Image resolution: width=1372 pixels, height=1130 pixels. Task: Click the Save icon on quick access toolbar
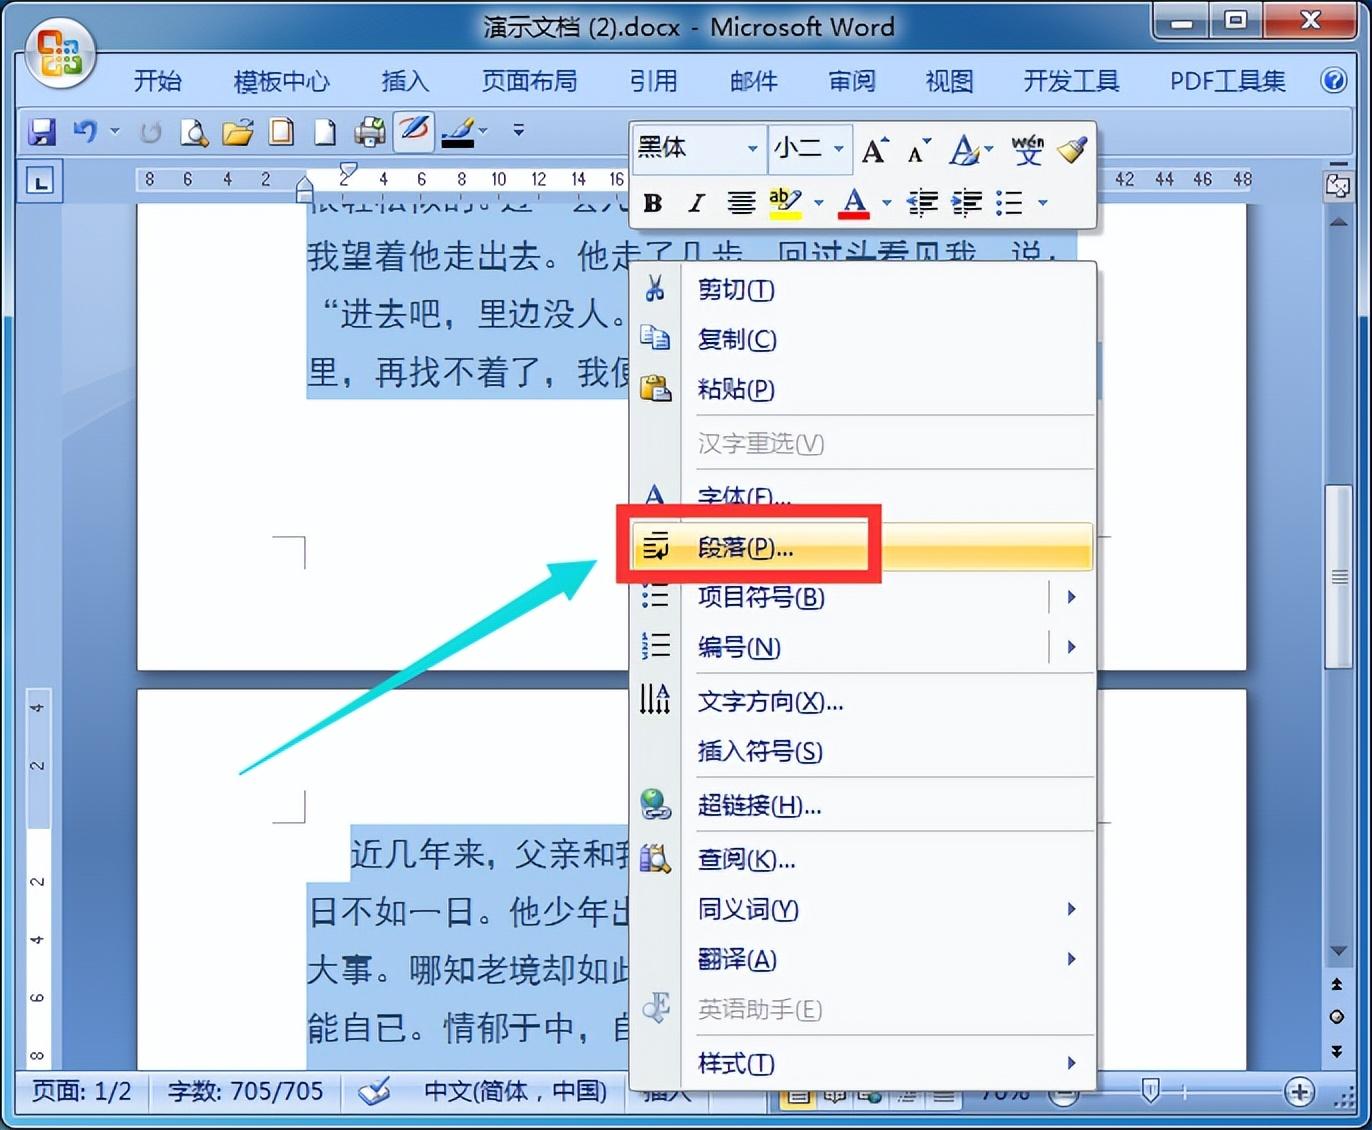click(42, 131)
